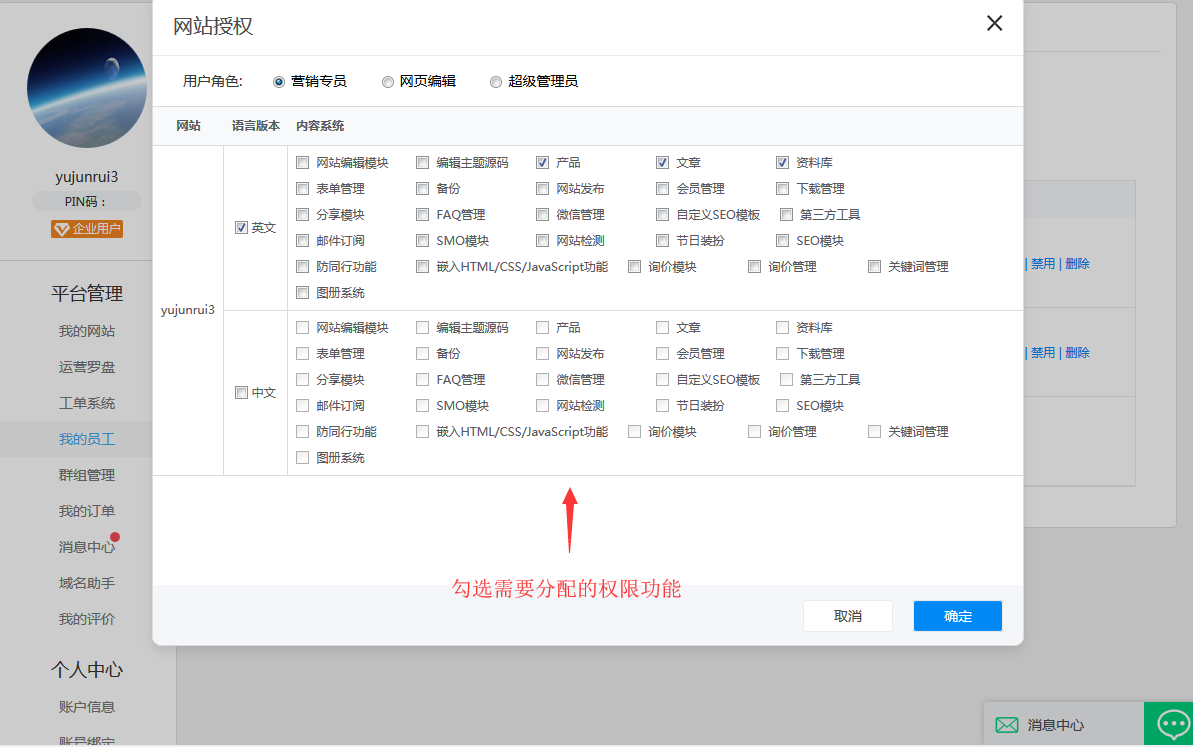The height and width of the screenshot is (747, 1193).
Task: Open 消息中心 with red notification dot
Action: coord(86,547)
